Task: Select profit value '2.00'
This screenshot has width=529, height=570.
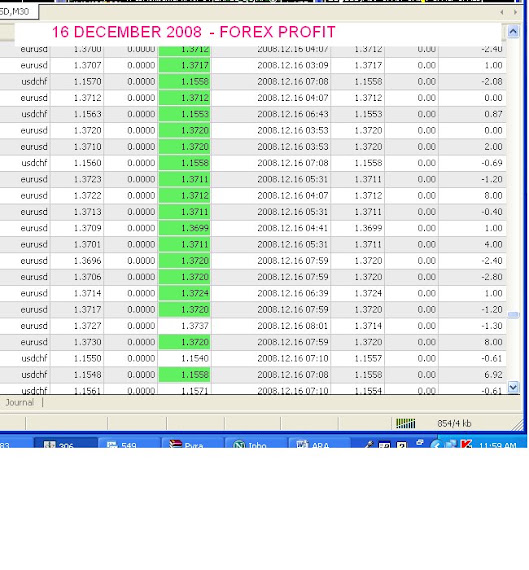Action: click(493, 147)
